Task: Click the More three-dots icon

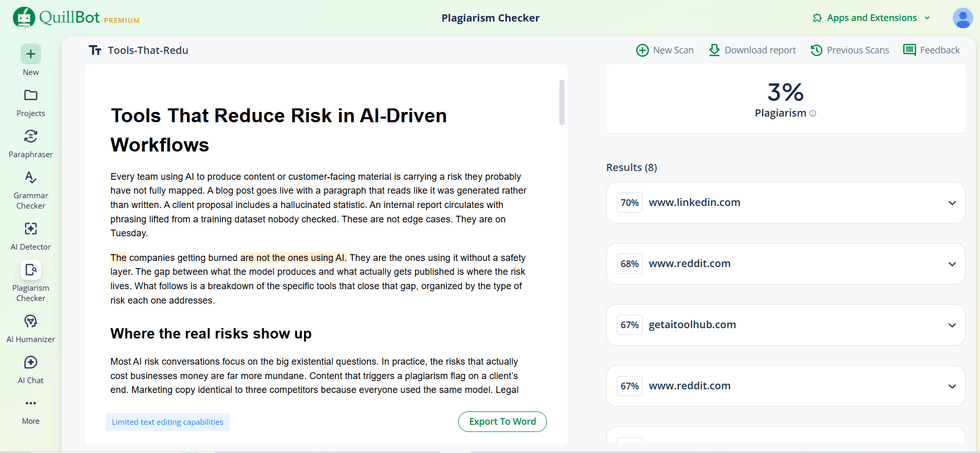Action: pos(31,403)
